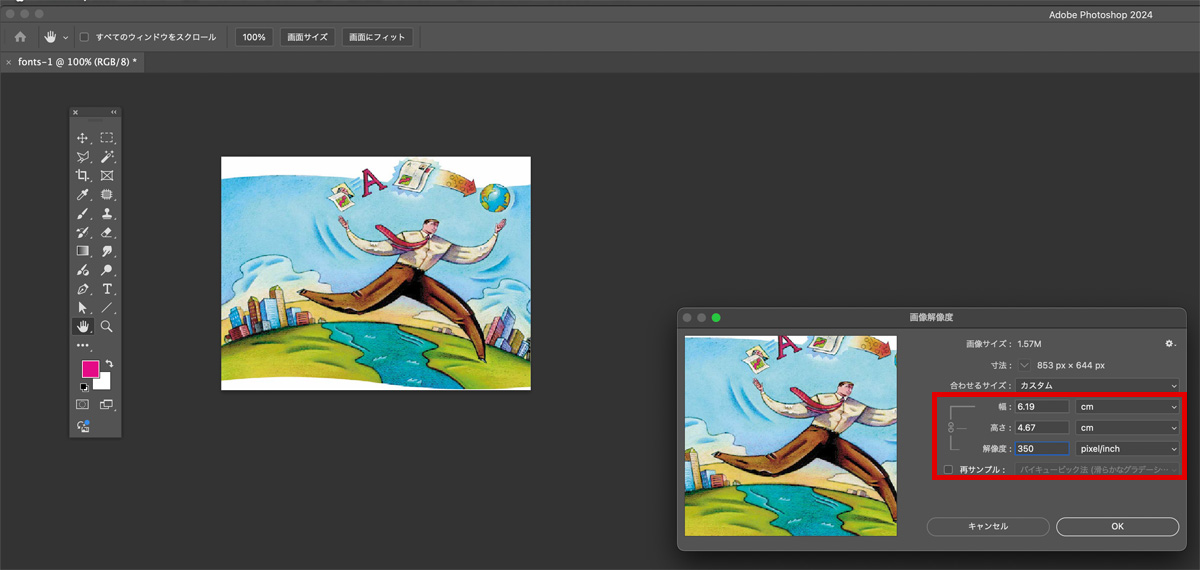1200x570 pixels.
Task: Enable the 再サンプル checkbox
Action: (948, 469)
